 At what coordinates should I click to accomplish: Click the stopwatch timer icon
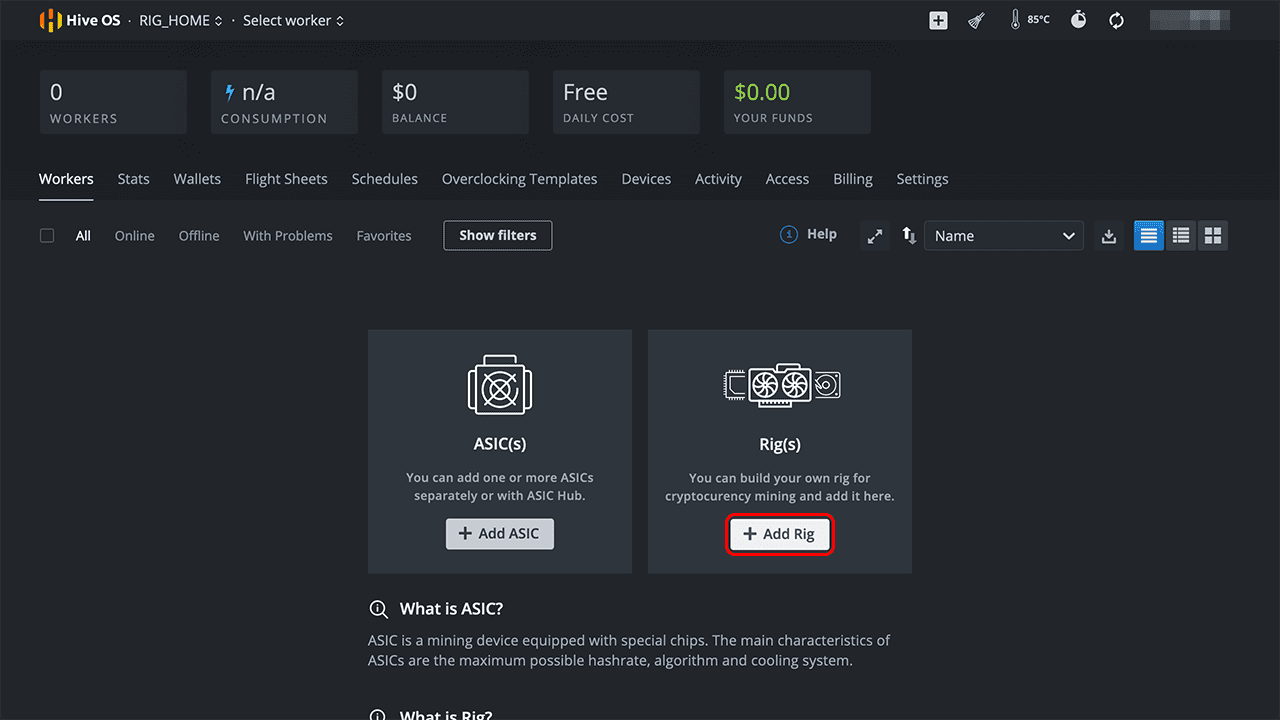point(1078,20)
